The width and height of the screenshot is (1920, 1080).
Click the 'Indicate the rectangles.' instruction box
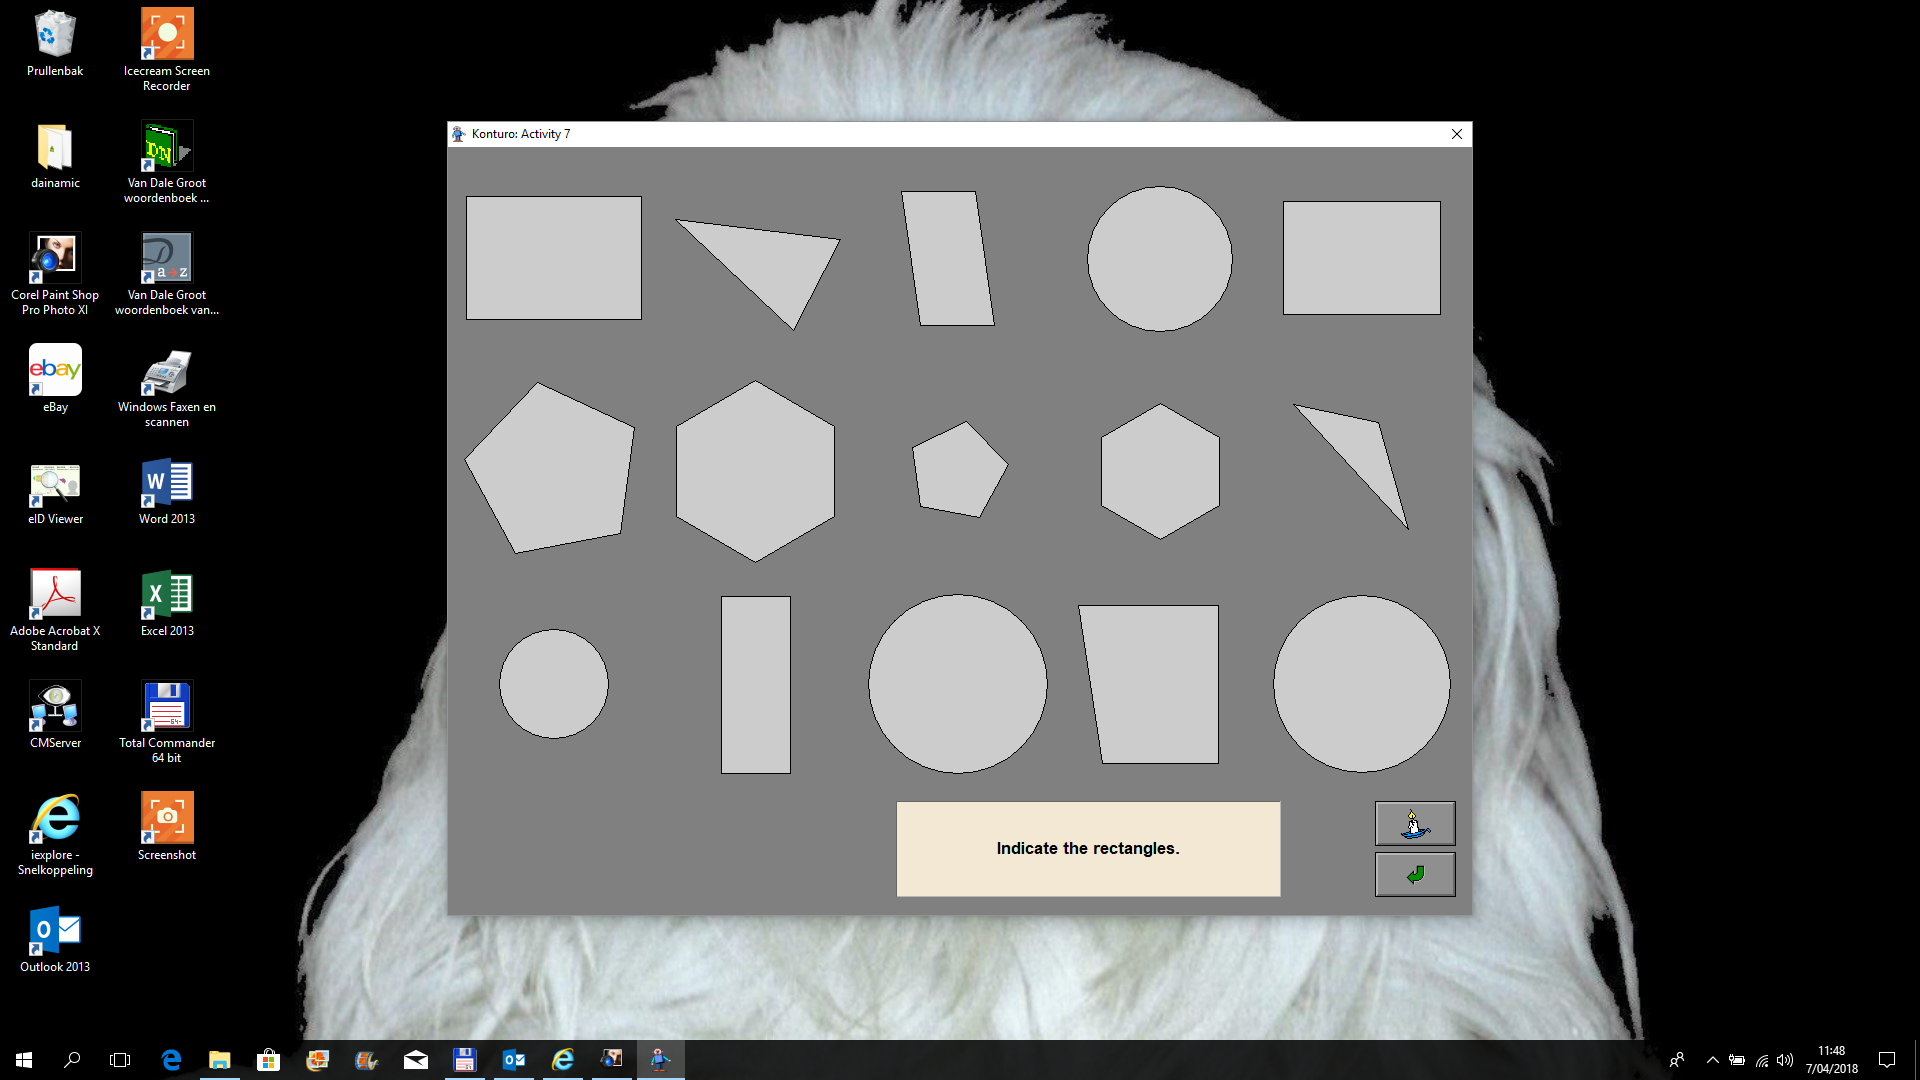1088,849
